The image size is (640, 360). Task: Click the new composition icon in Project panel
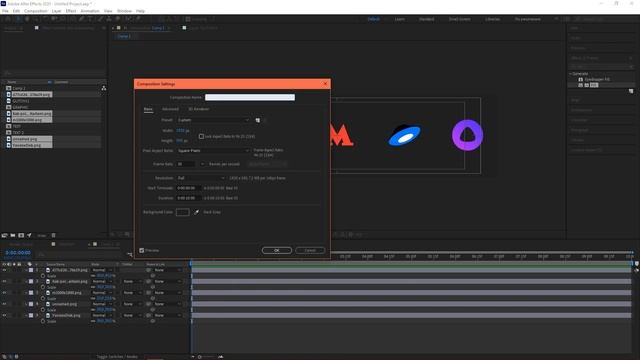pyautogui.click(x=21, y=236)
